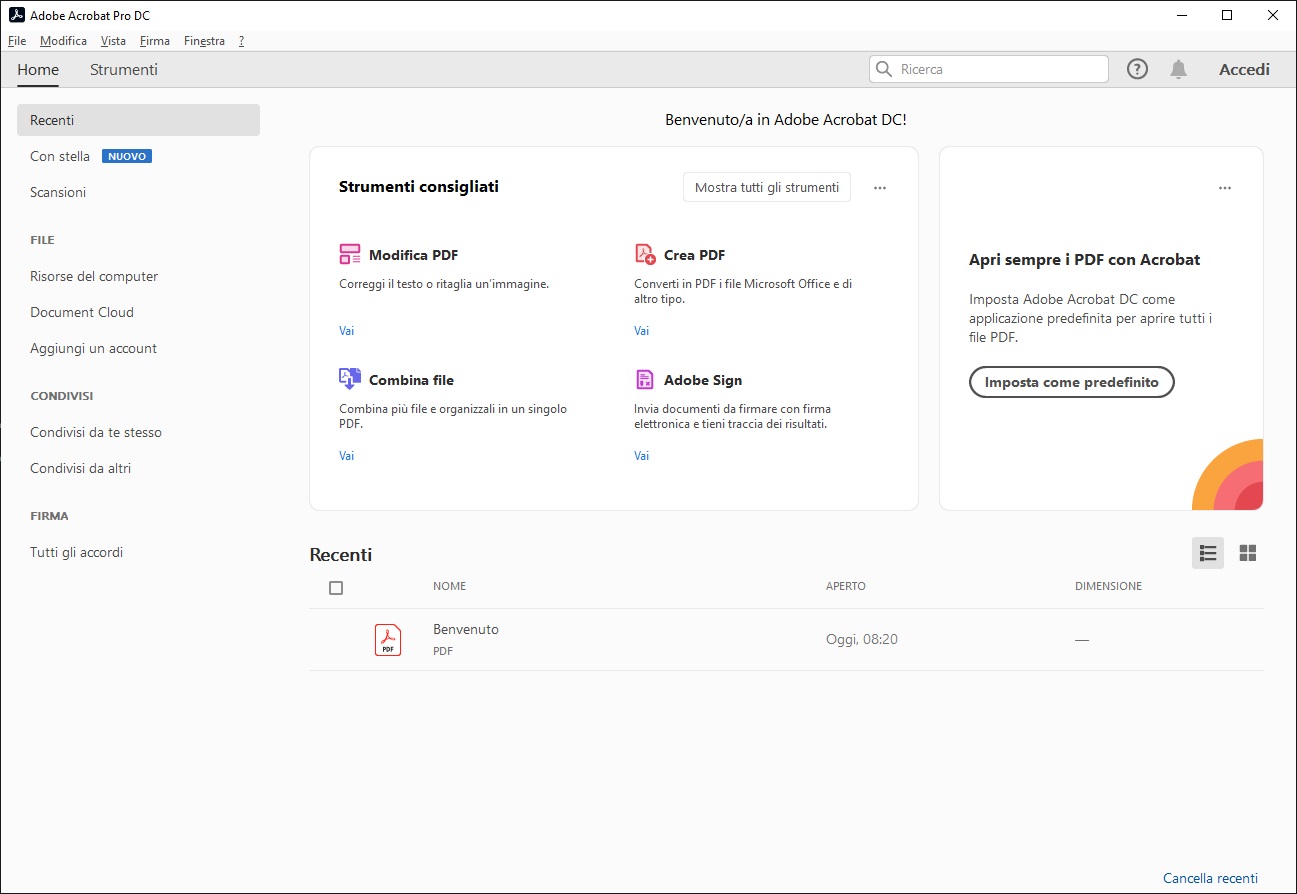
Task: Tick the select-all checkbox in Recenti header
Action: coord(336,588)
